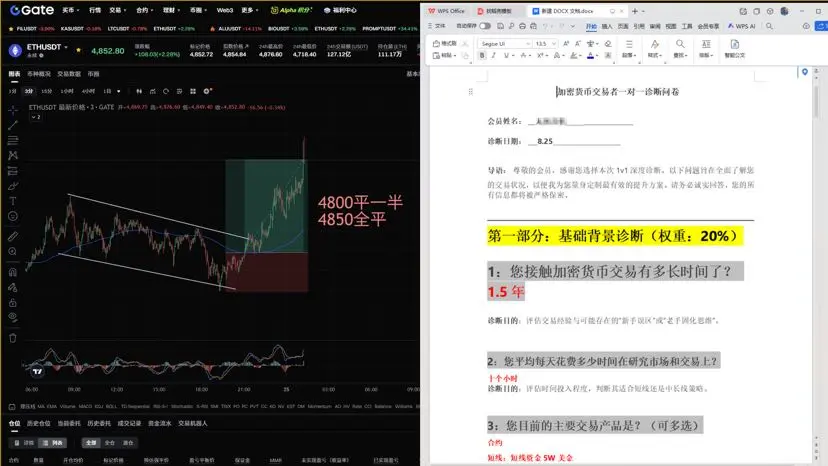Screen dimensions: 828x466
Task: Click the WPS clear formatting eraser icon
Action: tap(608, 44)
